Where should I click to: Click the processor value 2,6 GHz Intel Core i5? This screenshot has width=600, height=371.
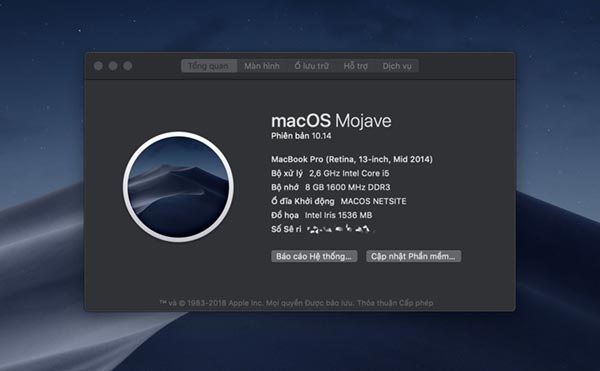[x=349, y=173]
